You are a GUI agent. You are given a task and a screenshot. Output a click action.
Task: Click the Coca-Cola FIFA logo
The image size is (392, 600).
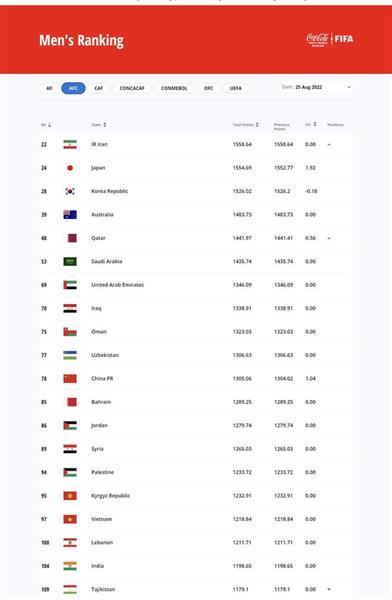tap(330, 39)
